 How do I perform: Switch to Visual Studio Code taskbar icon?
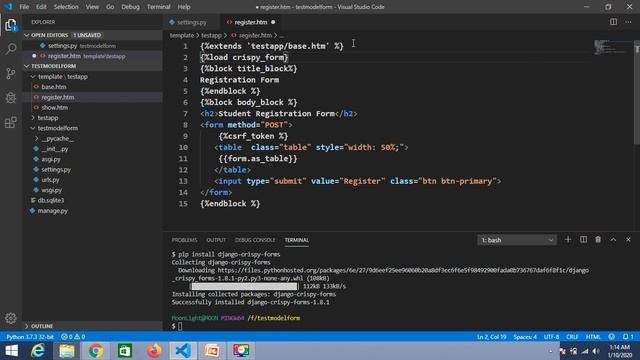point(183,351)
